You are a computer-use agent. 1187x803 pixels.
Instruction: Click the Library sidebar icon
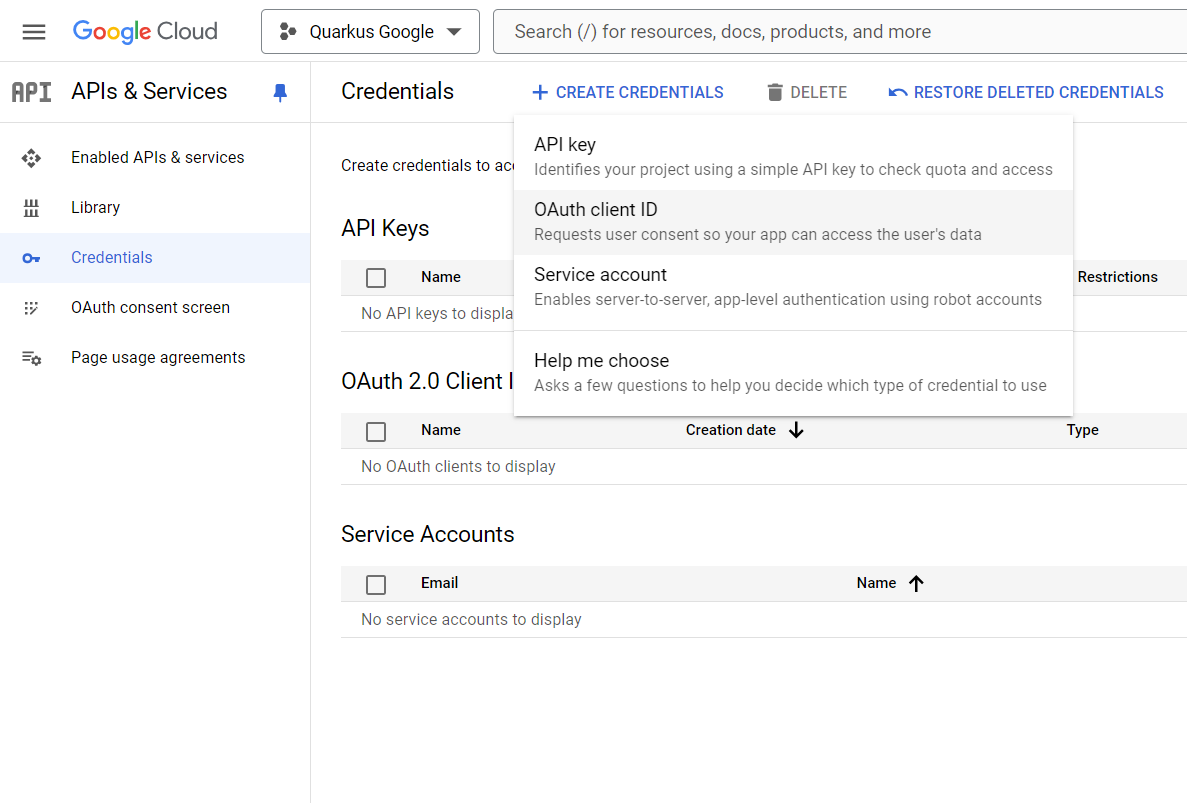click(31, 208)
